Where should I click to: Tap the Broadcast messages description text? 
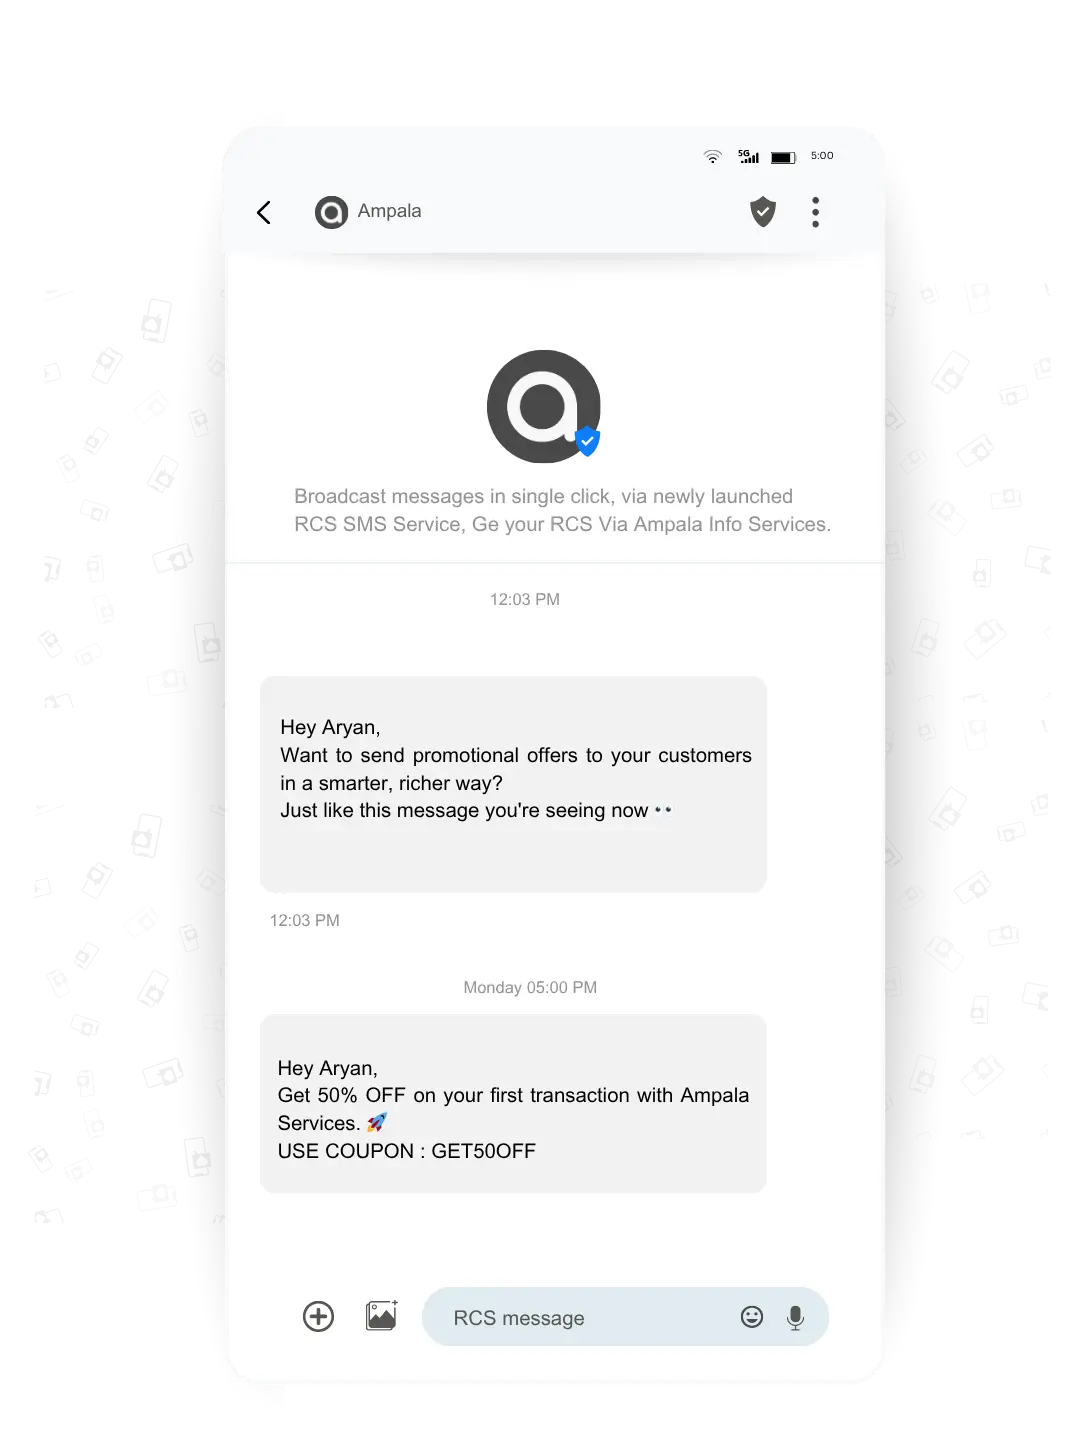tap(562, 510)
